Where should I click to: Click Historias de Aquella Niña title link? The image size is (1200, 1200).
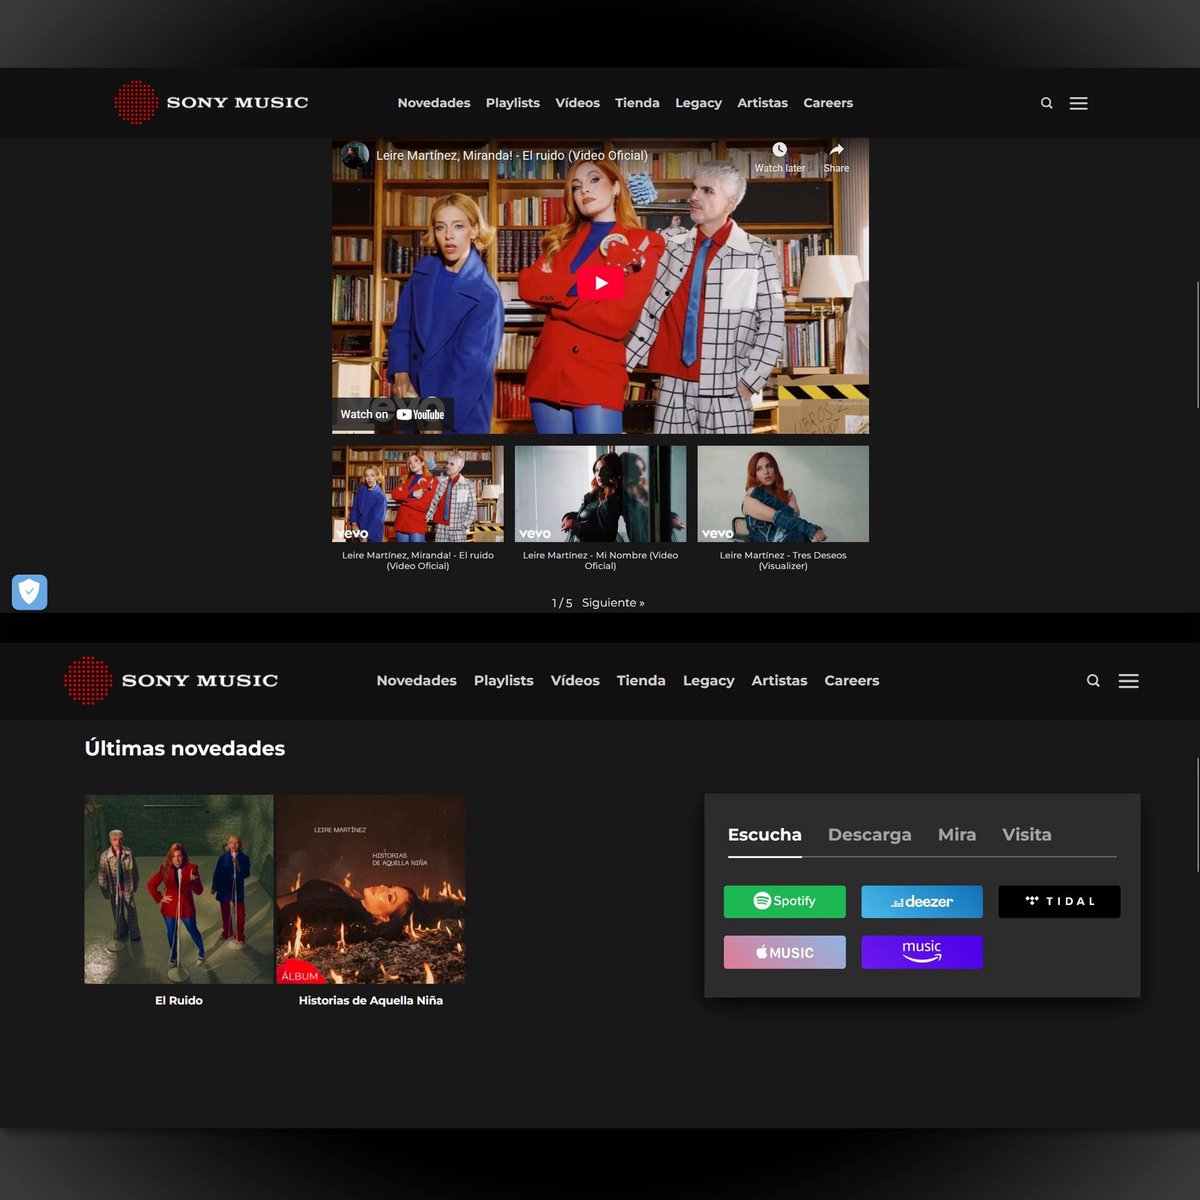371,1000
